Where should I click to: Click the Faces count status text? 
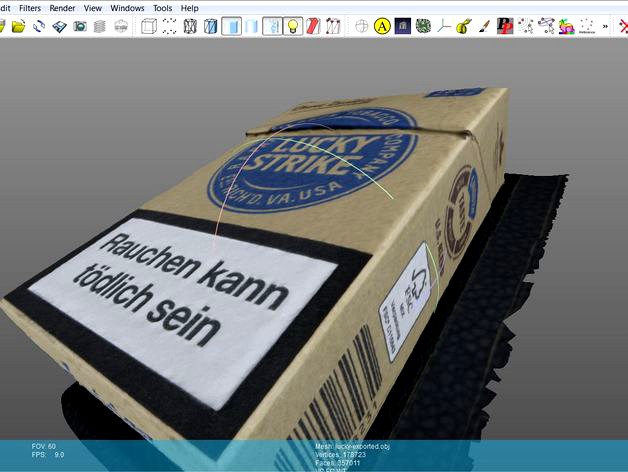[338, 463]
